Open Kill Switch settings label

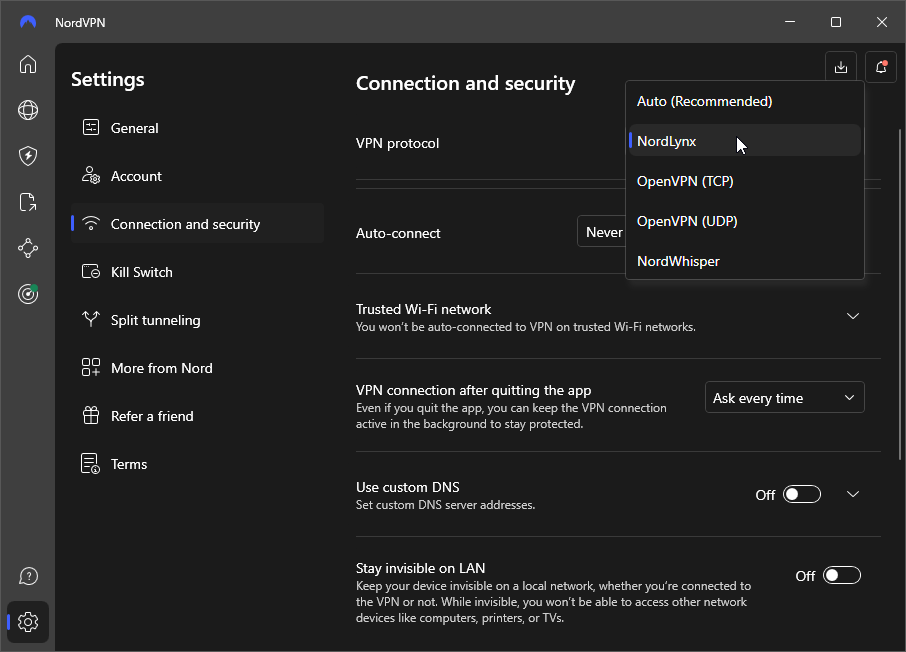142,272
